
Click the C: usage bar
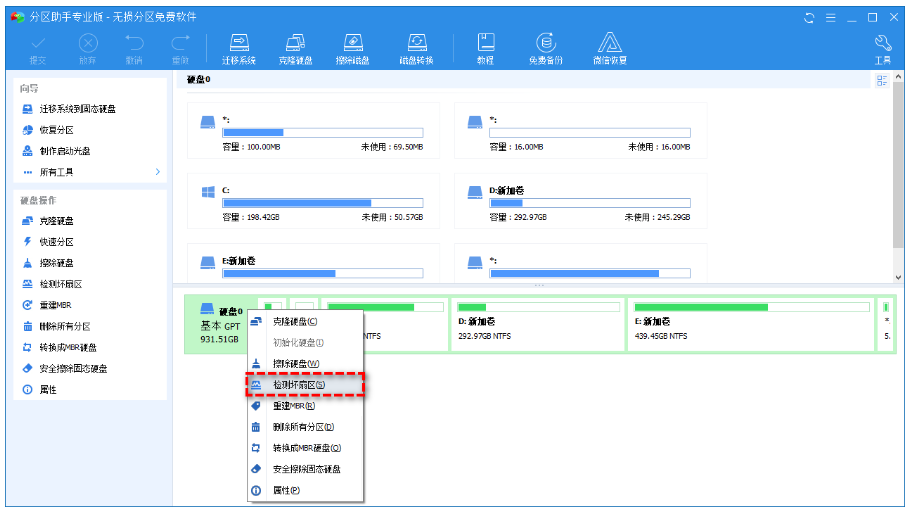pos(322,203)
